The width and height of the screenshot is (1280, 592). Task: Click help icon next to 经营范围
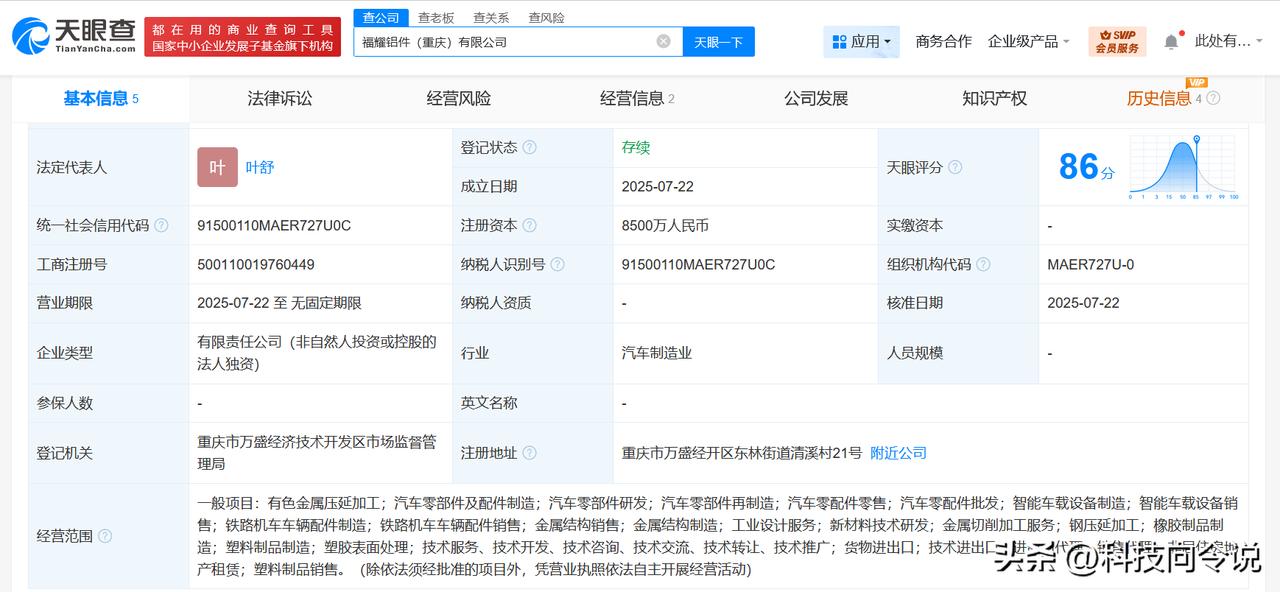coord(105,536)
